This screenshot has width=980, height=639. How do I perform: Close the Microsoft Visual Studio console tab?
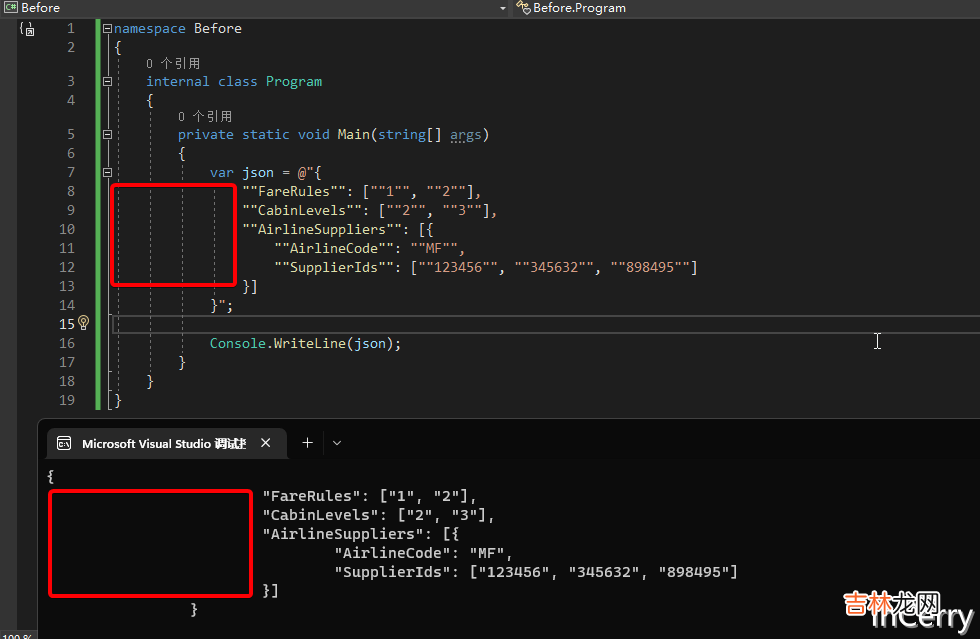[266, 443]
